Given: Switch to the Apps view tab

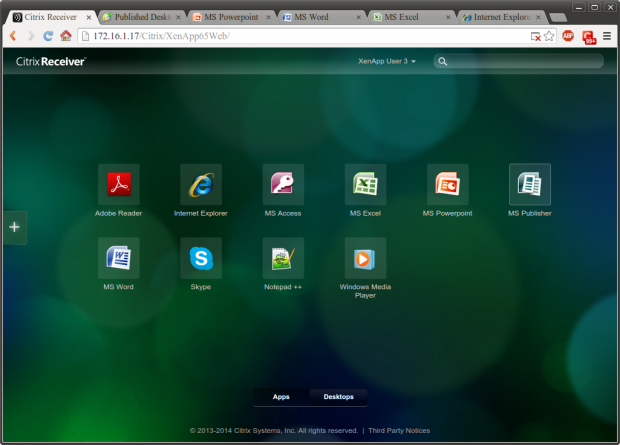Looking at the screenshot, I should pyautogui.click(x=281, y=397).
